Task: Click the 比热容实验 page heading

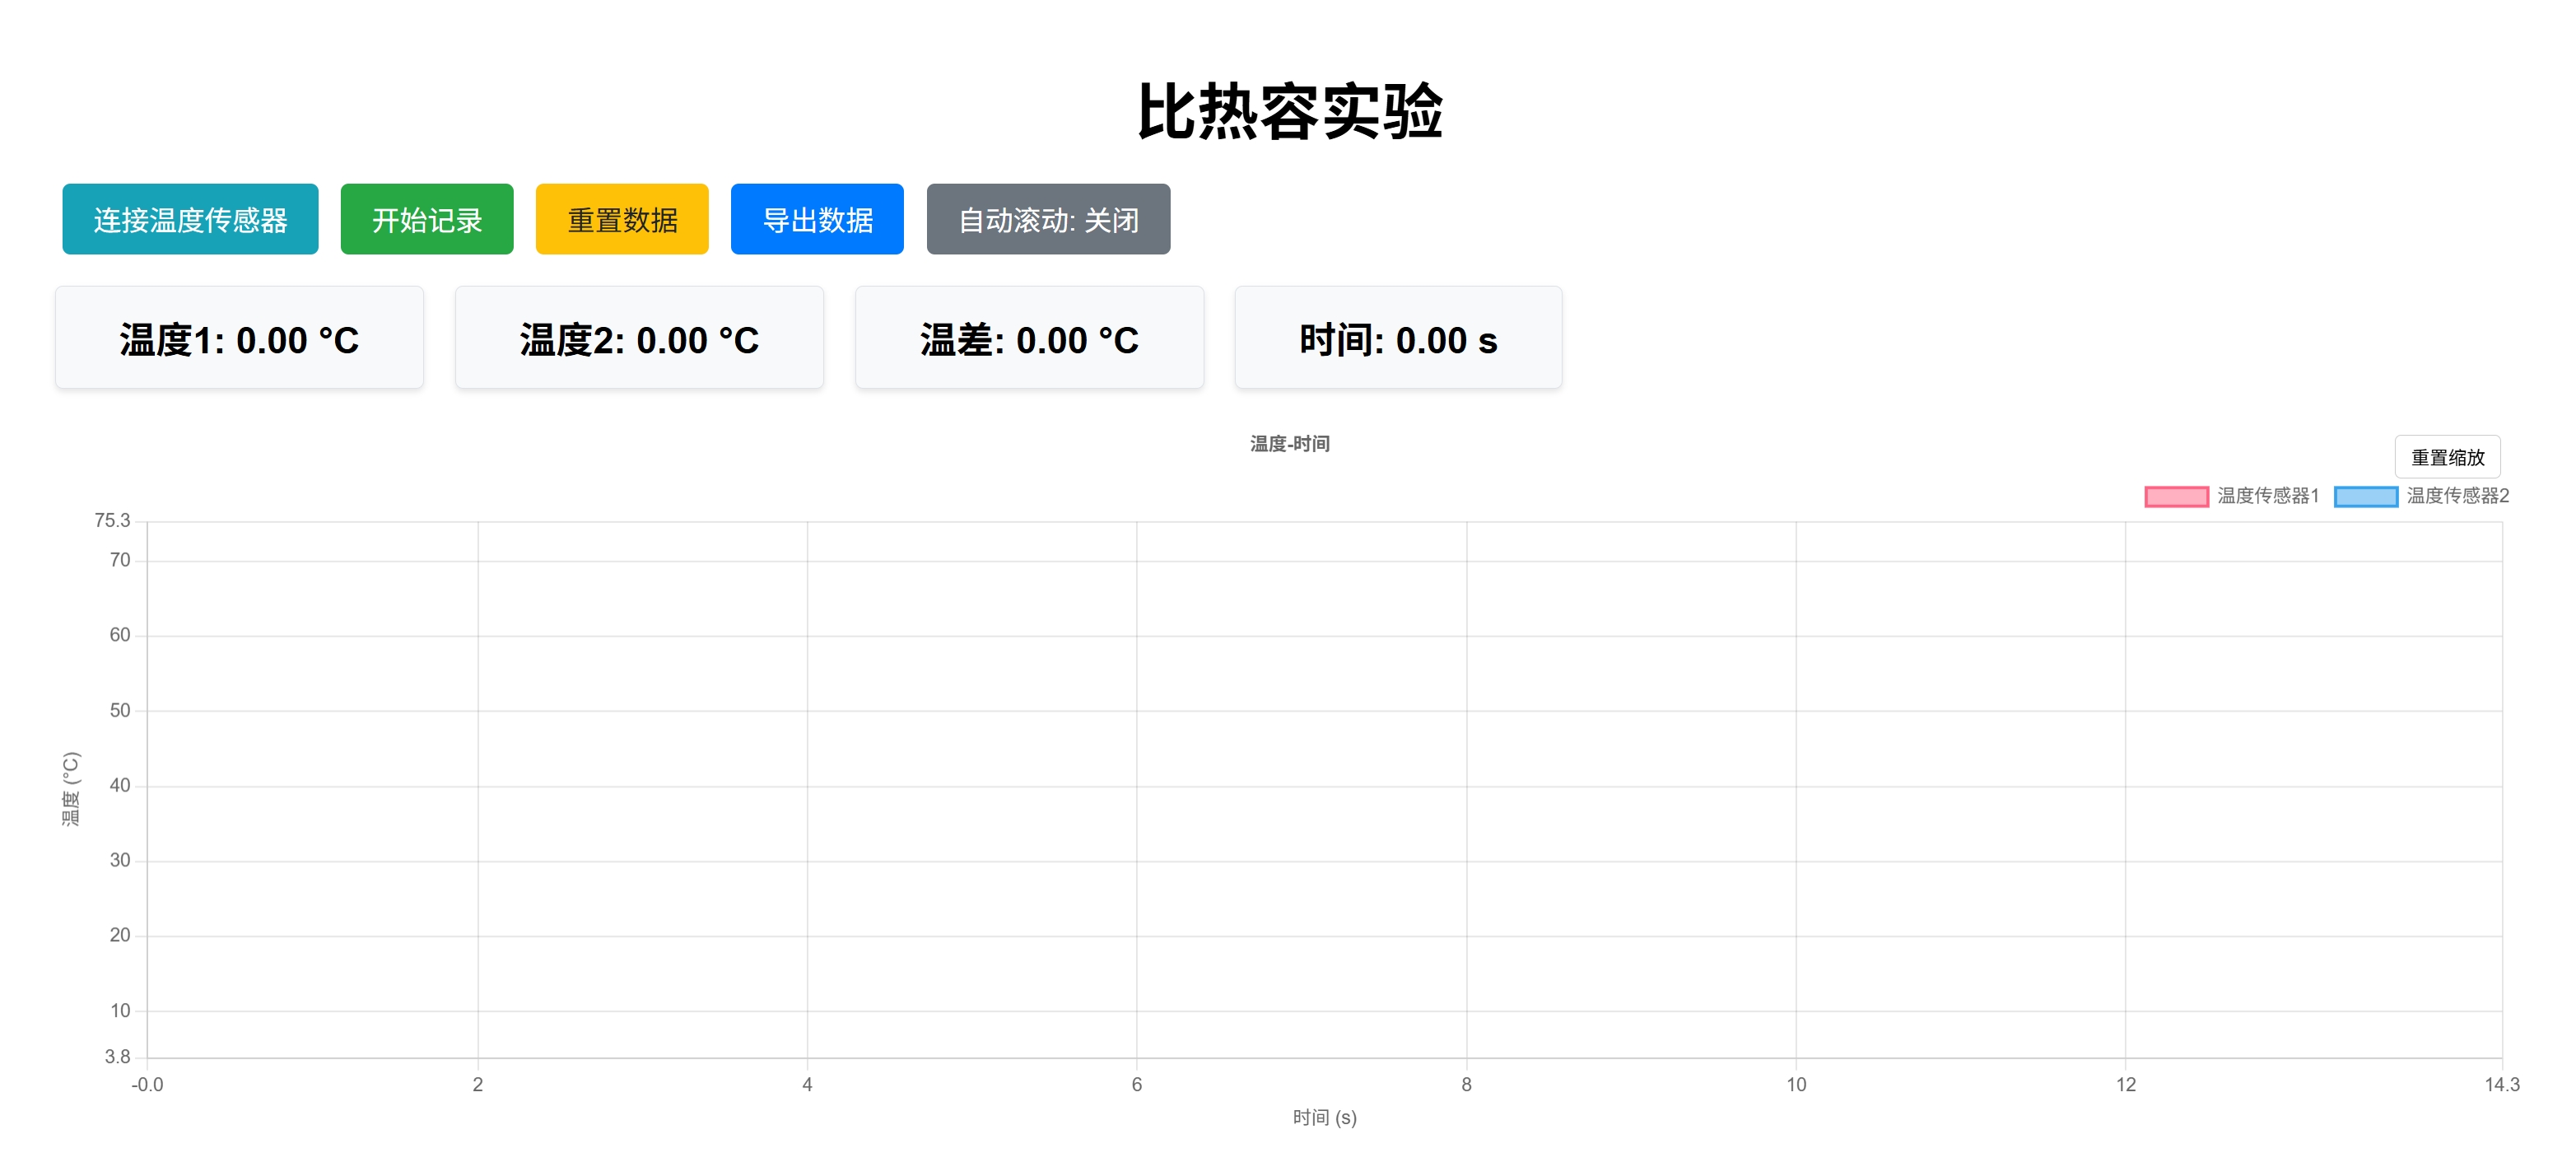Action: (x=1290, y=112)
